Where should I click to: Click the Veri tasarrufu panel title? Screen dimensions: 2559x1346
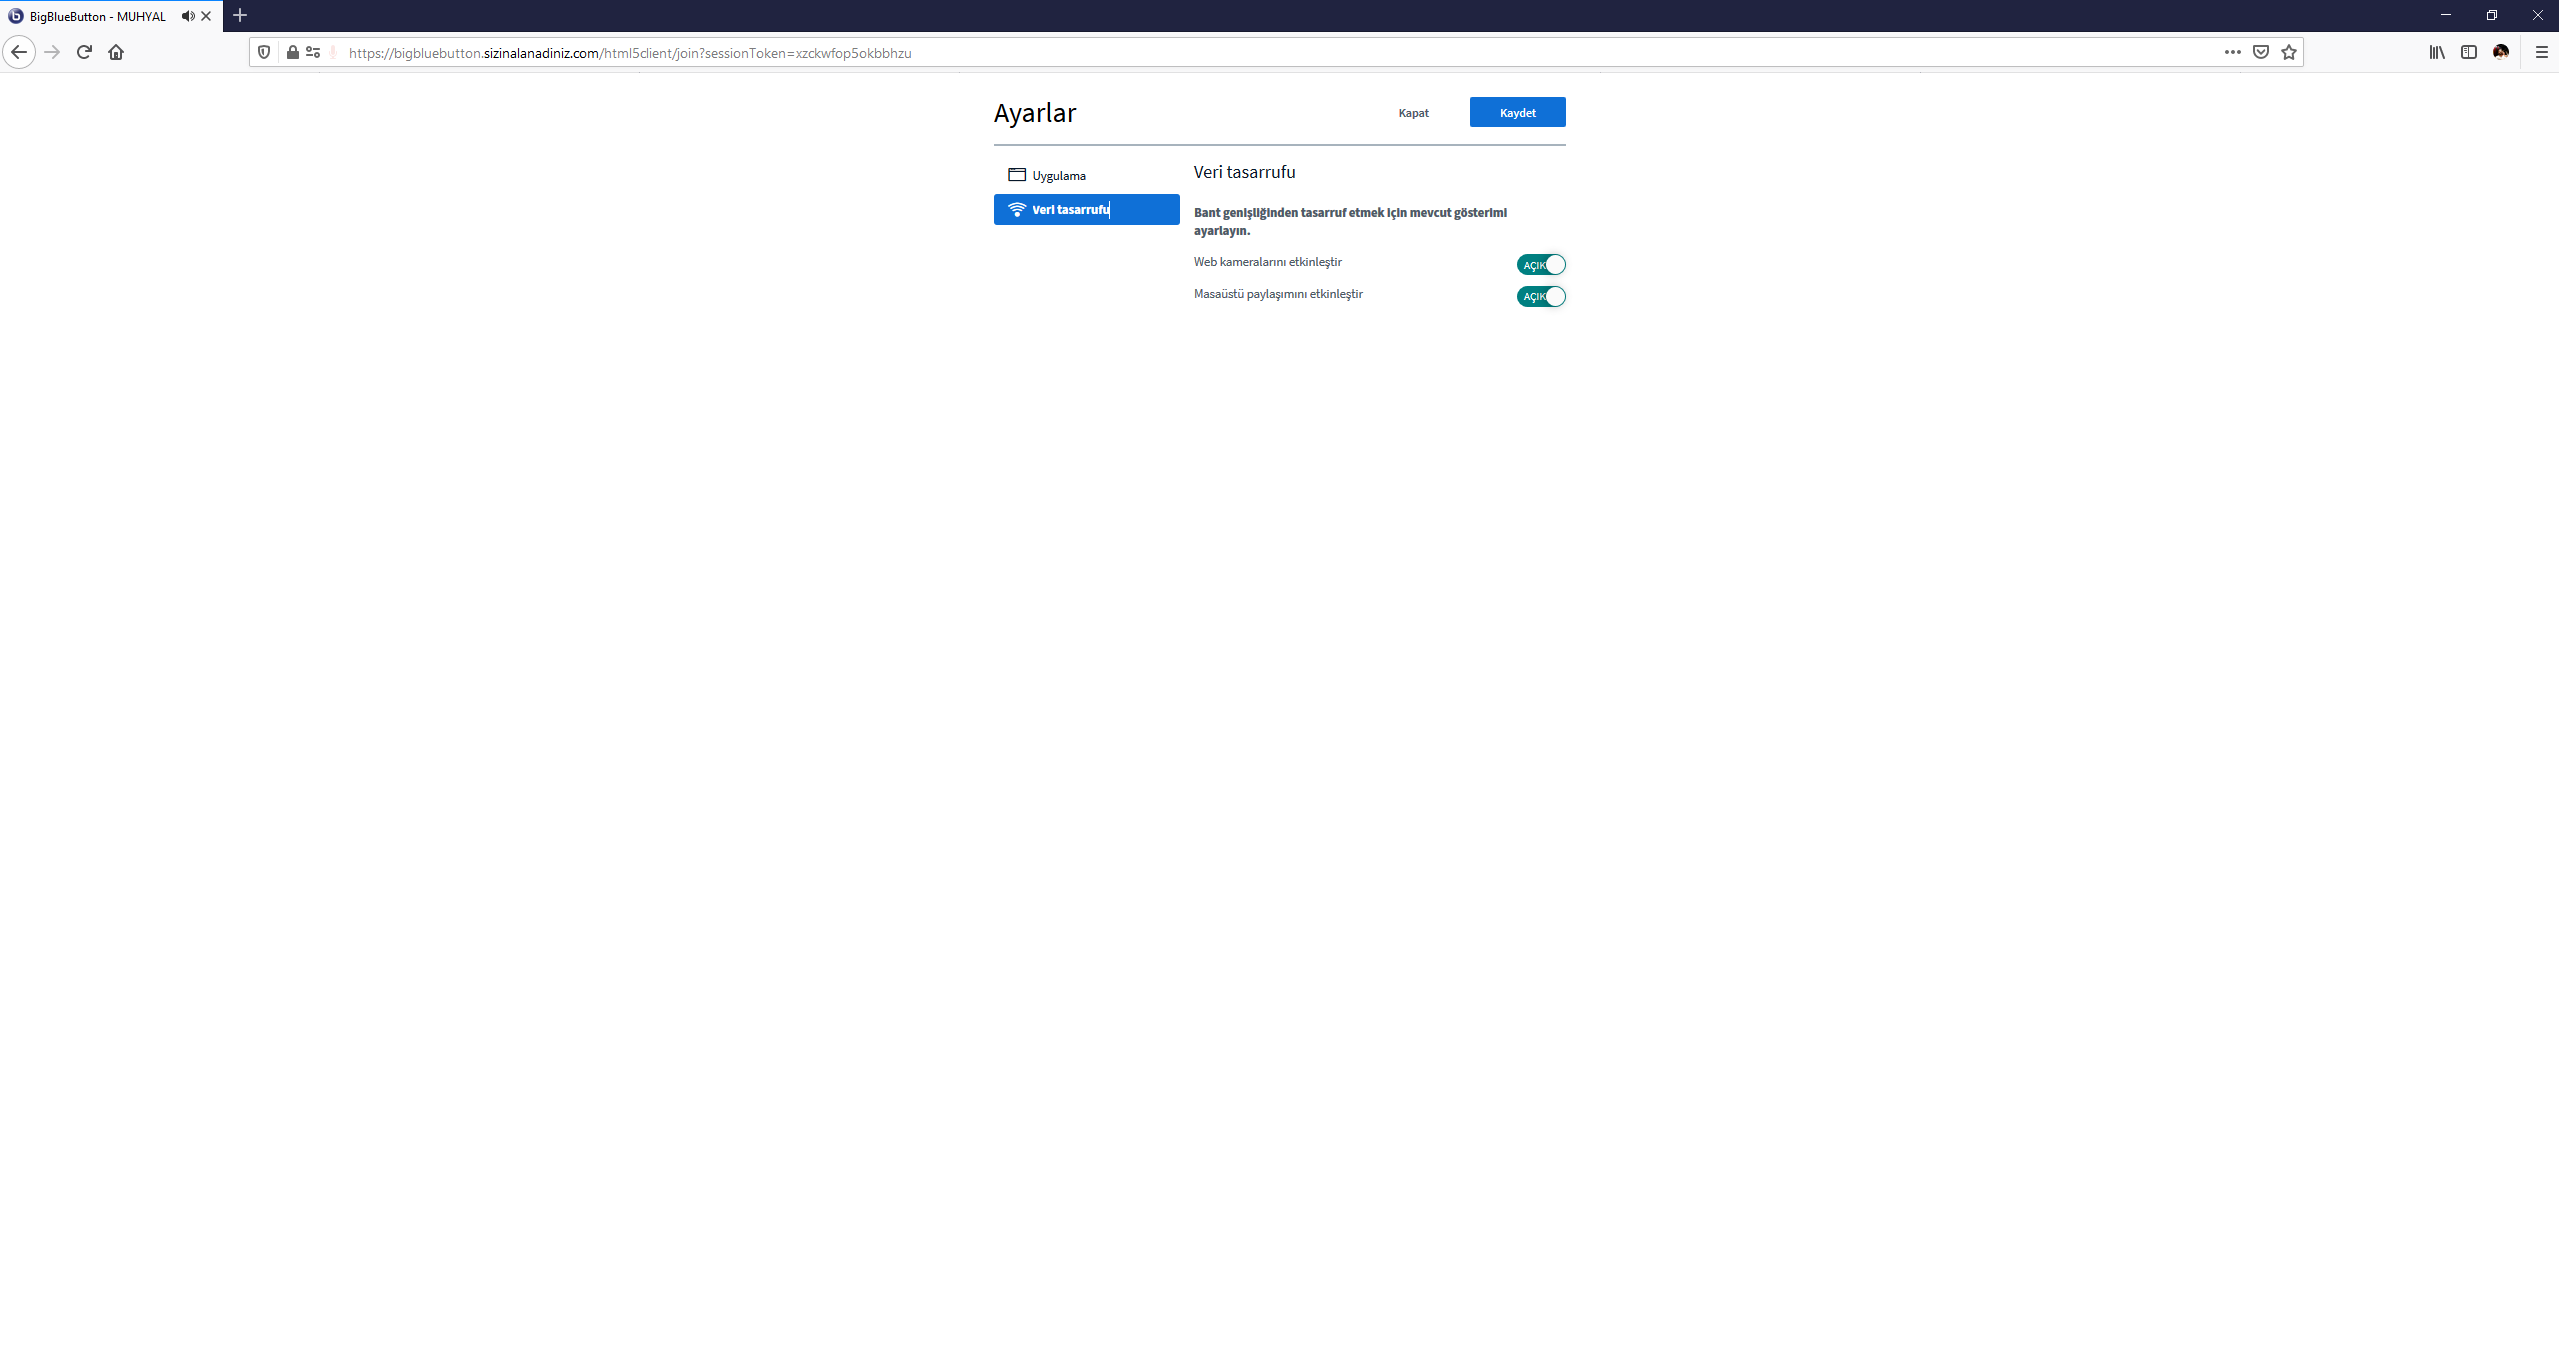click(x=1244, y=172)
